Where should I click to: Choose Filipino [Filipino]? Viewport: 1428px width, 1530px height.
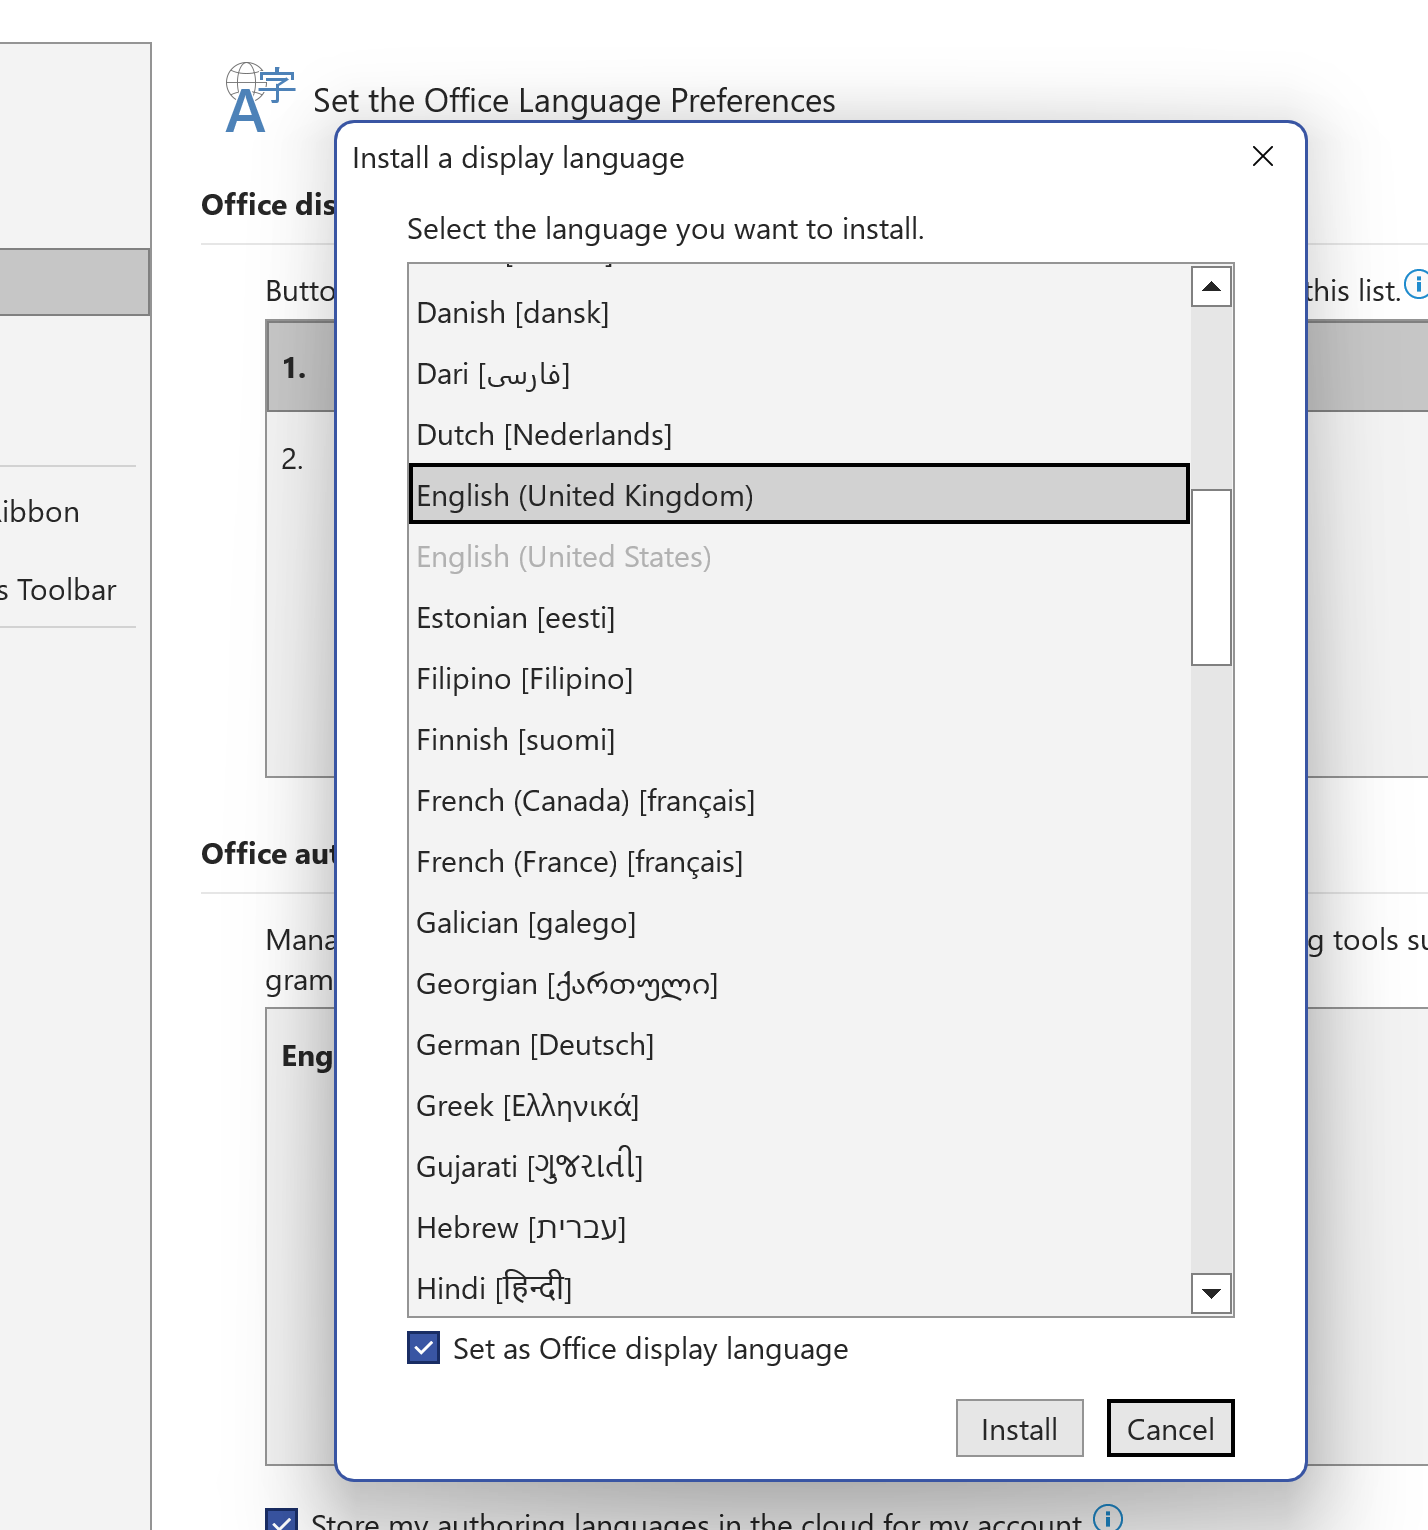[799, 678]
